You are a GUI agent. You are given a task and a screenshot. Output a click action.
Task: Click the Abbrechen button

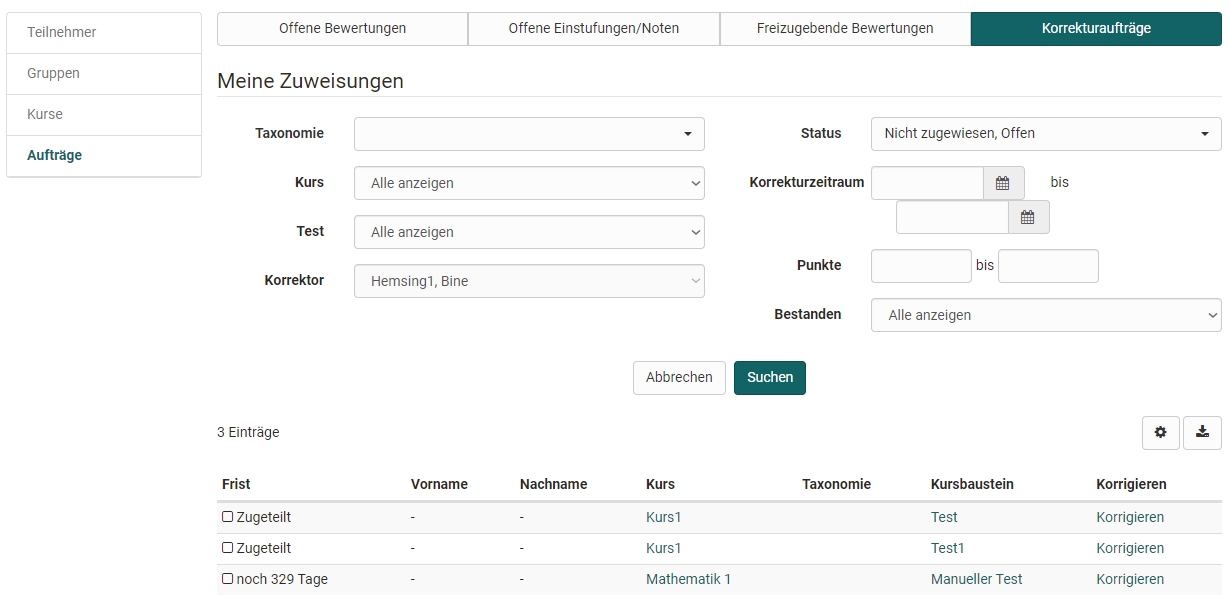pos(679,377)
